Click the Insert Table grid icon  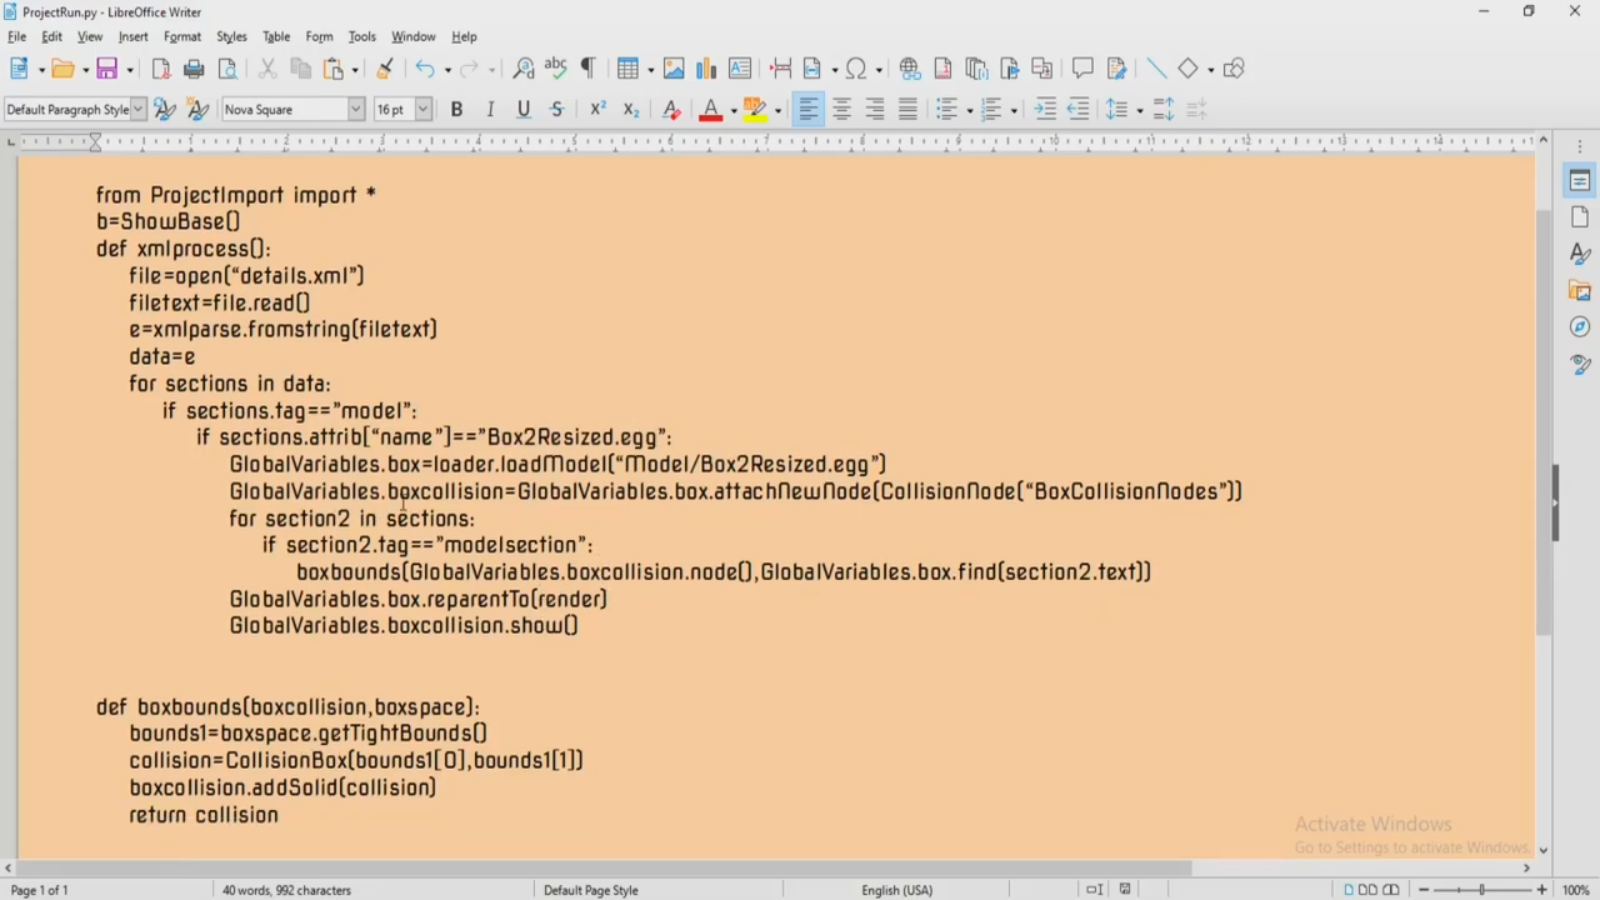627,68
